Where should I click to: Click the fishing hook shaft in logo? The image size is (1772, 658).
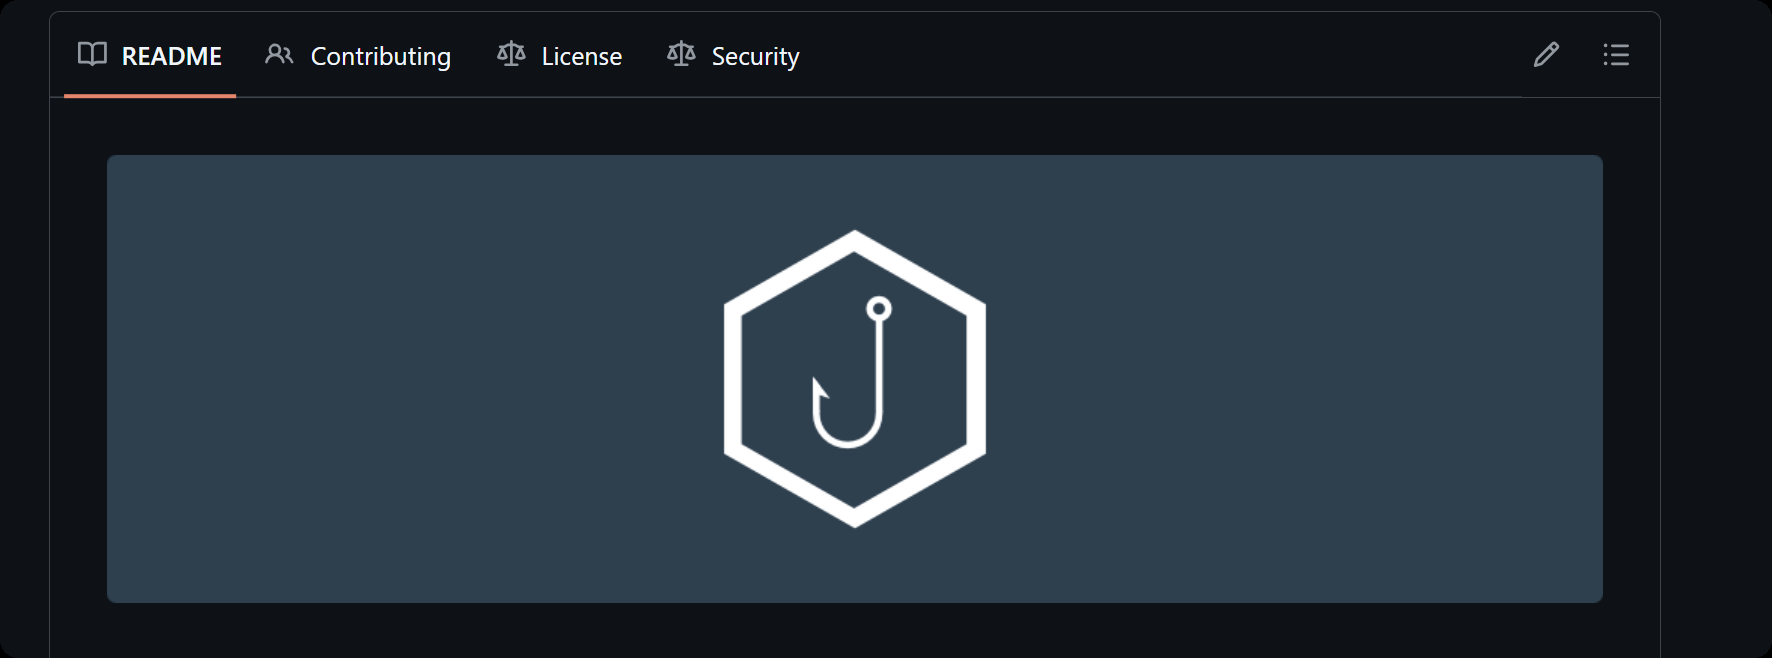pyautogui.click(x=880, y=370)
